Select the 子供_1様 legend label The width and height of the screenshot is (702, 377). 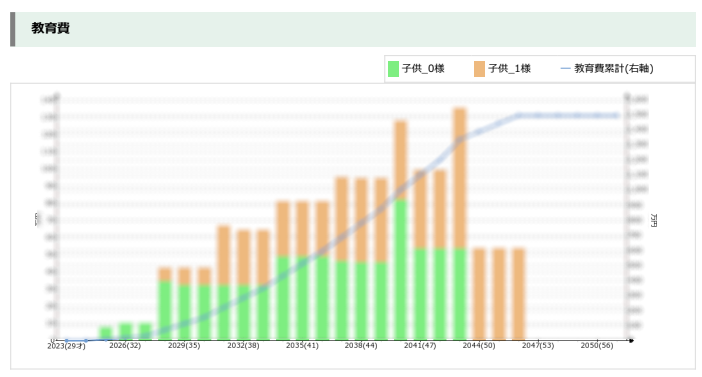(x=509, y=69)
